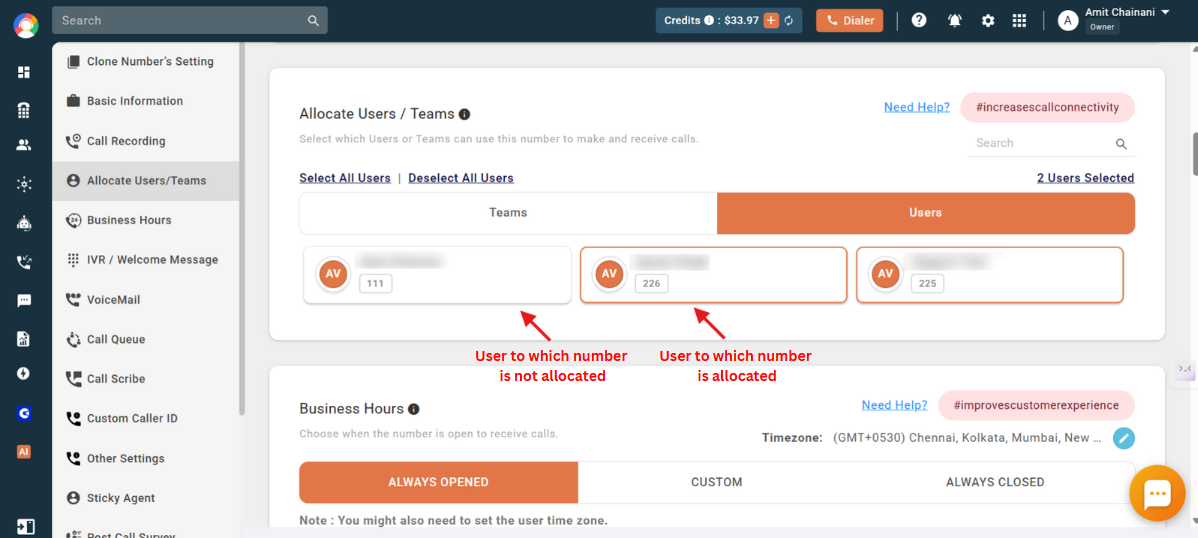Open the dial-pad numbers icon in the left rail
The height and width of the screenshot is (538, 1198).
(24, 111)
